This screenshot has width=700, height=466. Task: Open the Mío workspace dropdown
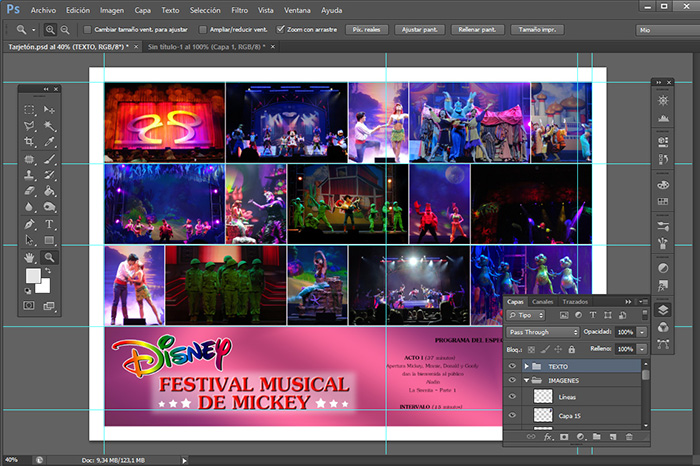coord(668,30)
